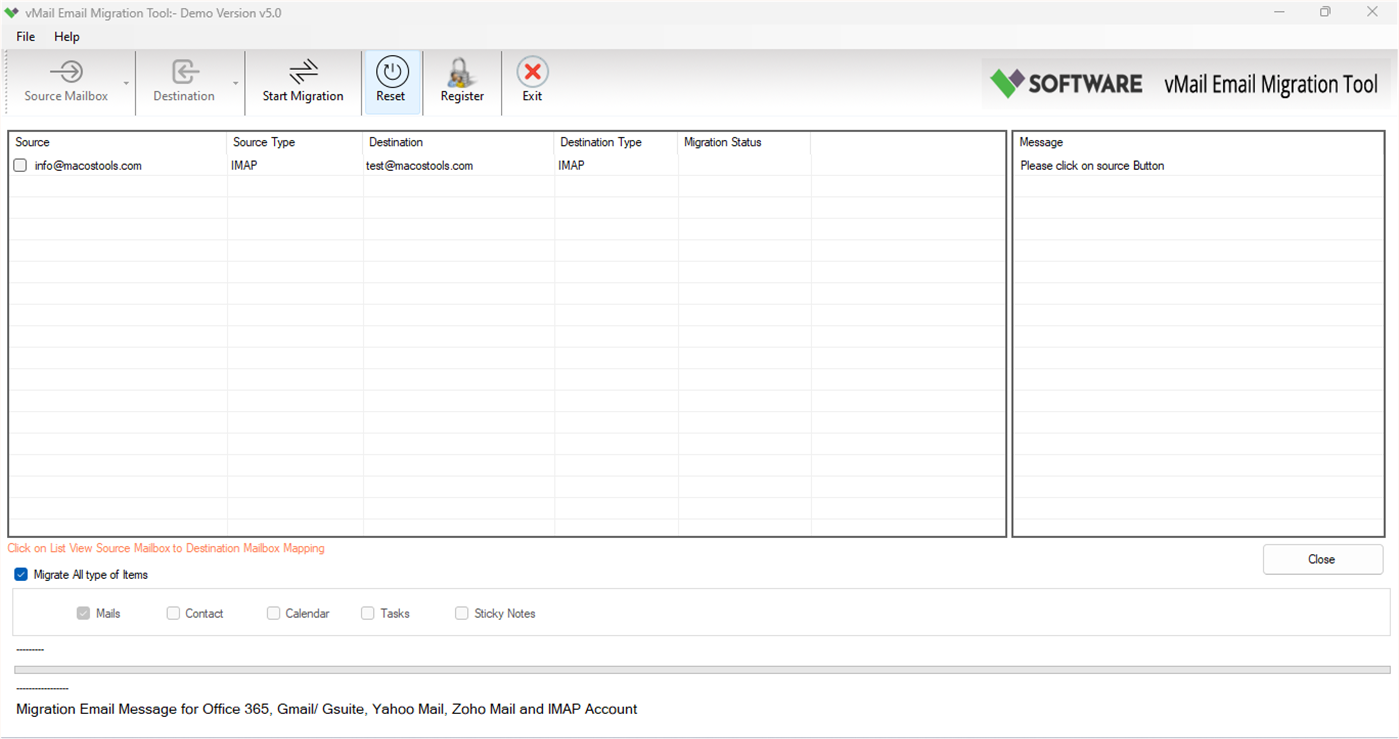
Task: Open the Help menu
Action: click(x=66, y=36)
